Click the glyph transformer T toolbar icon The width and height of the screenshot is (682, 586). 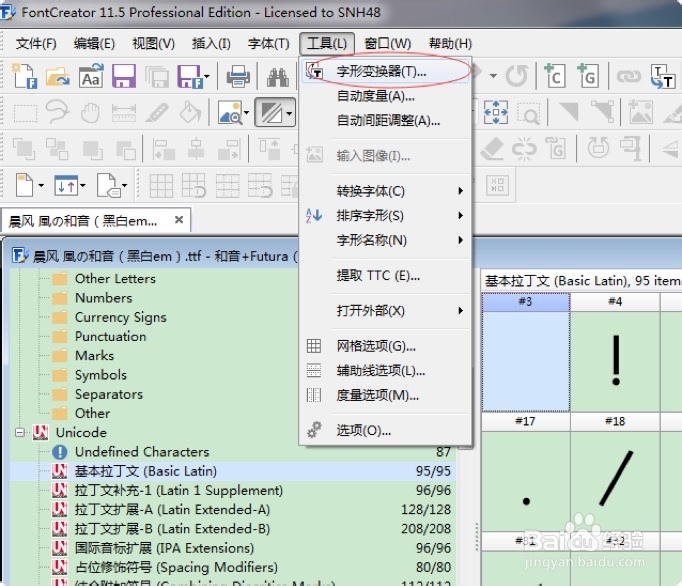tap(662, 77)
